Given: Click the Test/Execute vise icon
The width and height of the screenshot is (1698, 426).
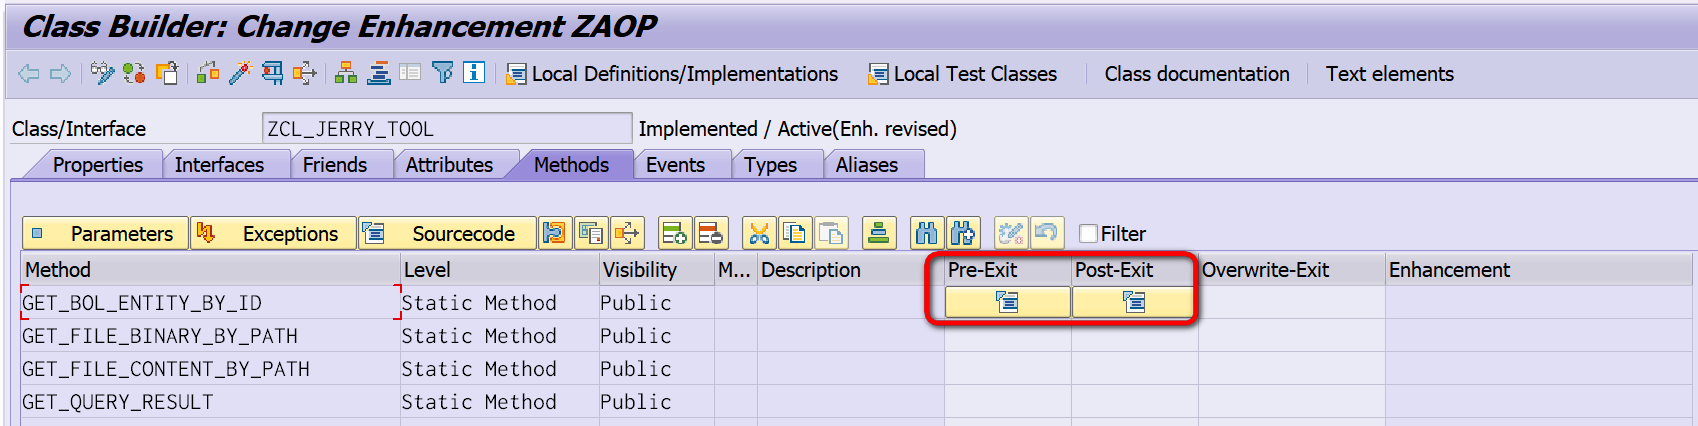Looking at the screenshot, I should 272,73.
